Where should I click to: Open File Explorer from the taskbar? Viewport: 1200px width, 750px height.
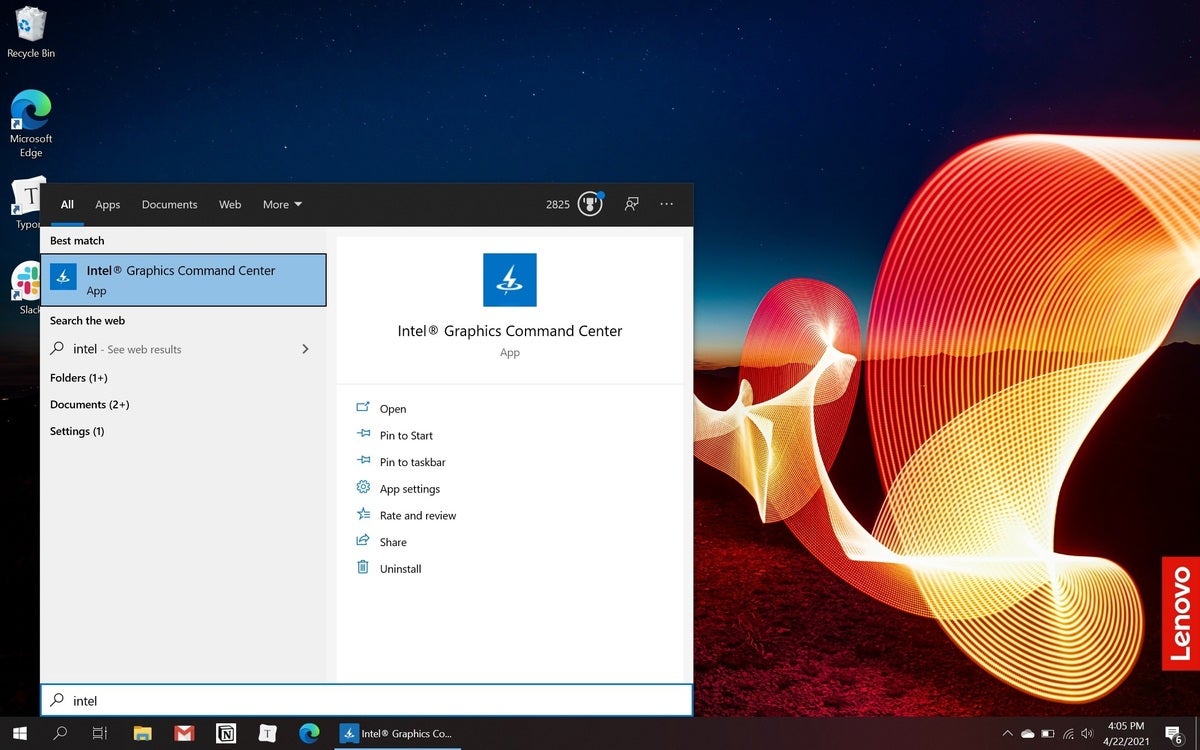point(142,733)
